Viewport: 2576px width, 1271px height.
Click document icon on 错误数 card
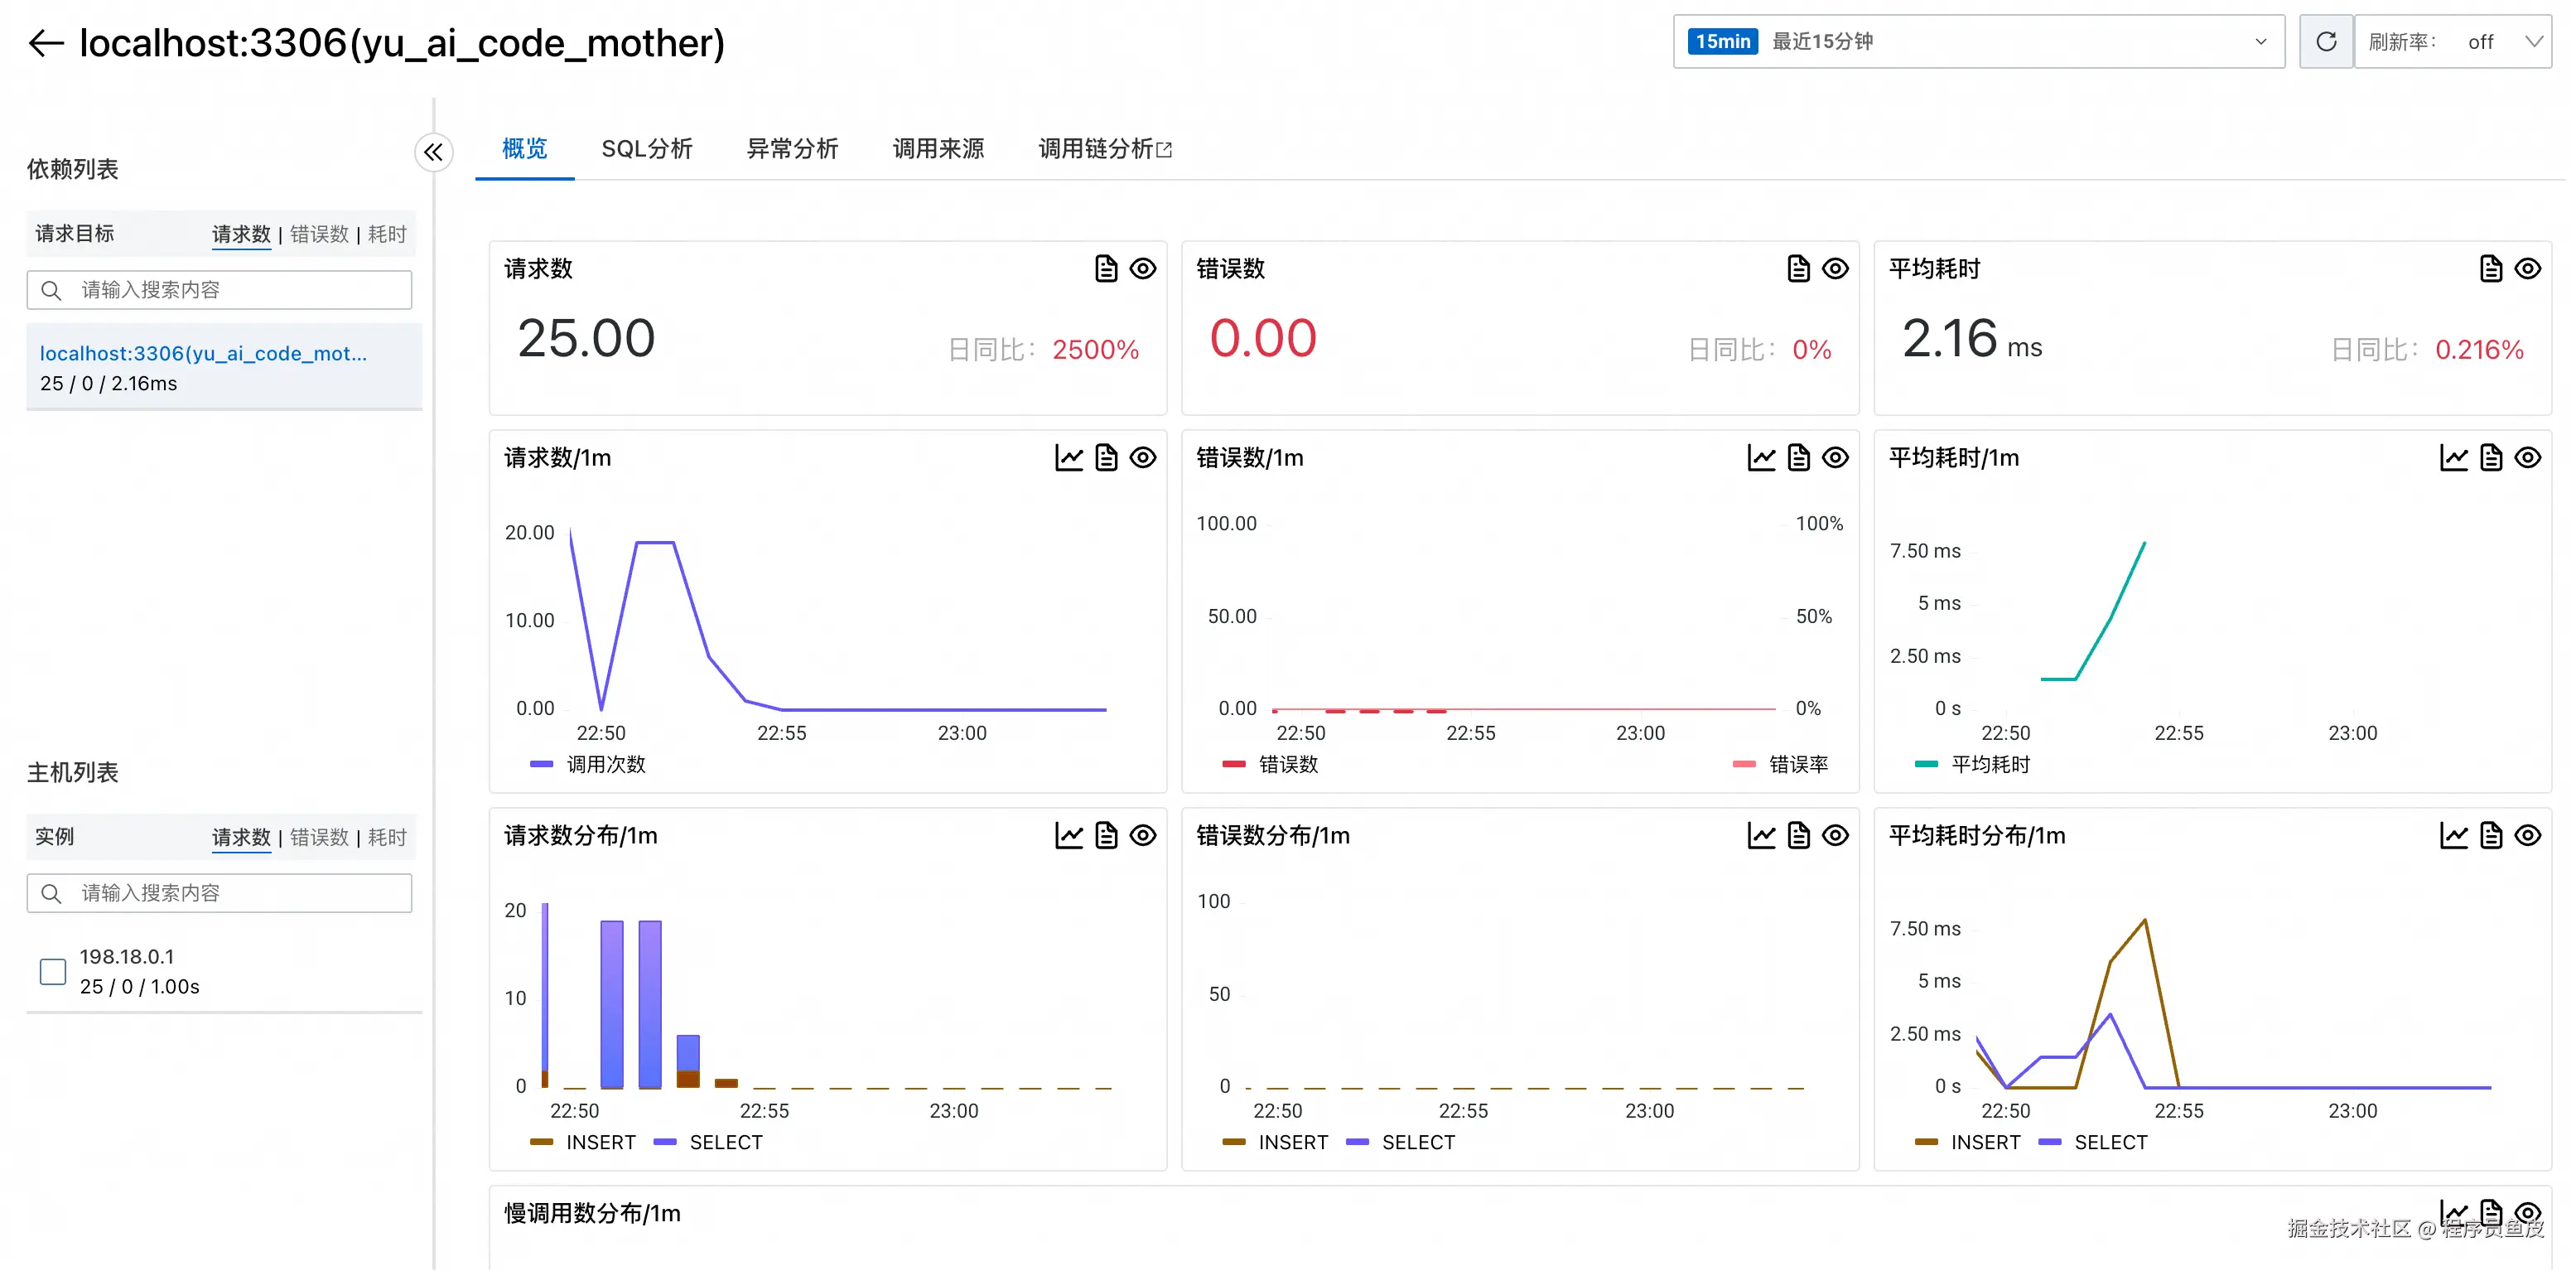(x=1798, y=269)
